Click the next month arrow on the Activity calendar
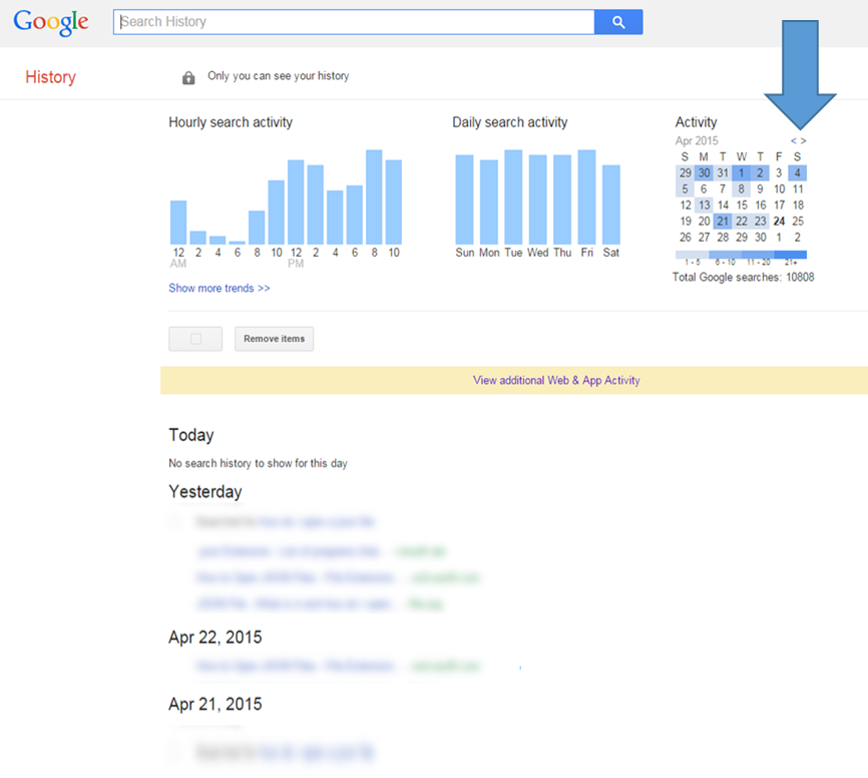Viewport: 868px width, 778px height. pyautogui.click(x=802, y=141)
